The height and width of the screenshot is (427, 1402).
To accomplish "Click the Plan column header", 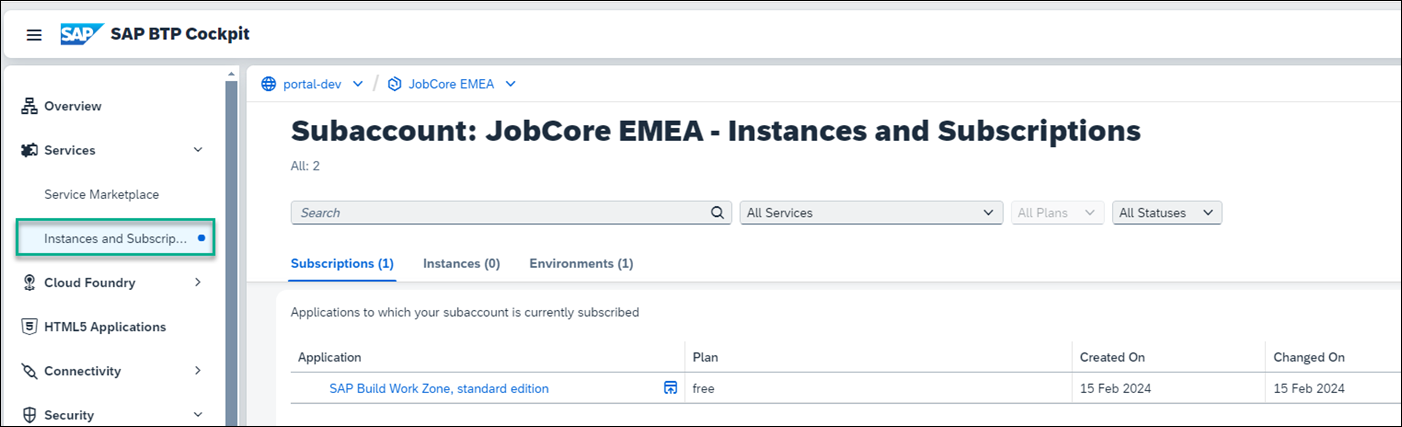I will [705, 357].
